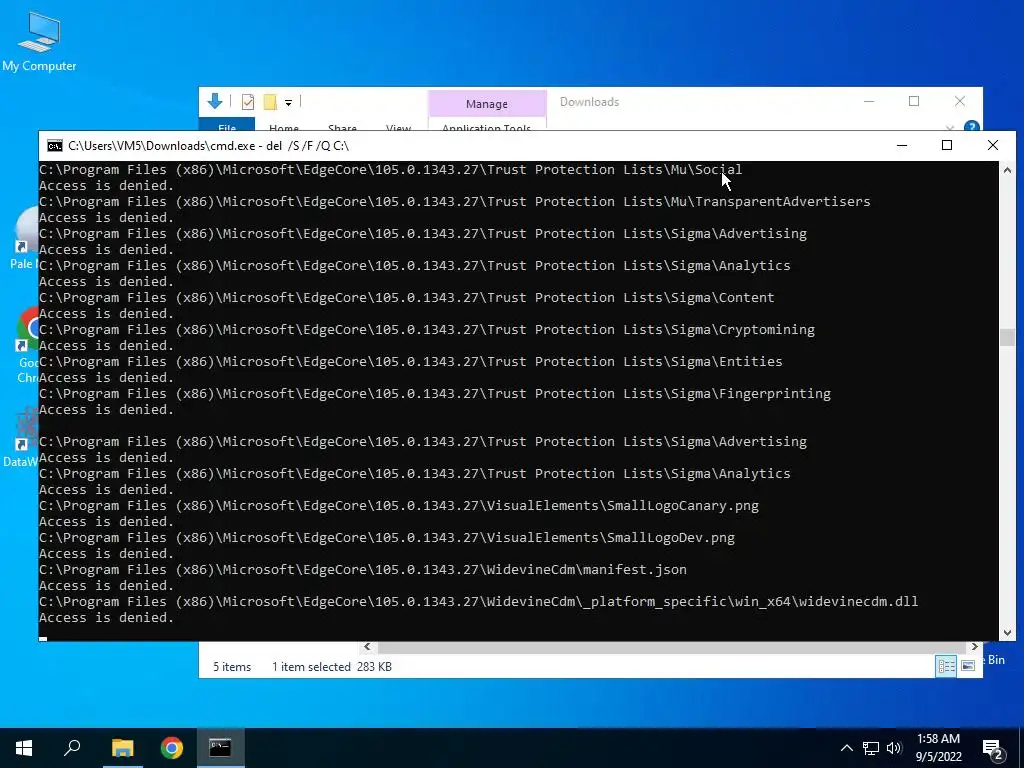Click the Sigma\Entities console line
The width and height of the screenshot is (1024, 768).
point(411,361)
